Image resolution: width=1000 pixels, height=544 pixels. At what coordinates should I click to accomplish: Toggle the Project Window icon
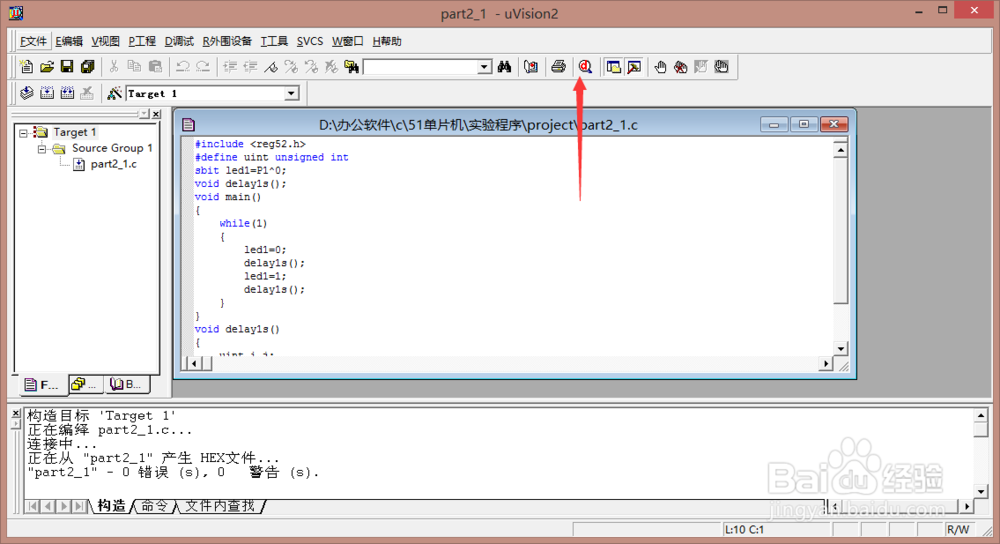614,66
